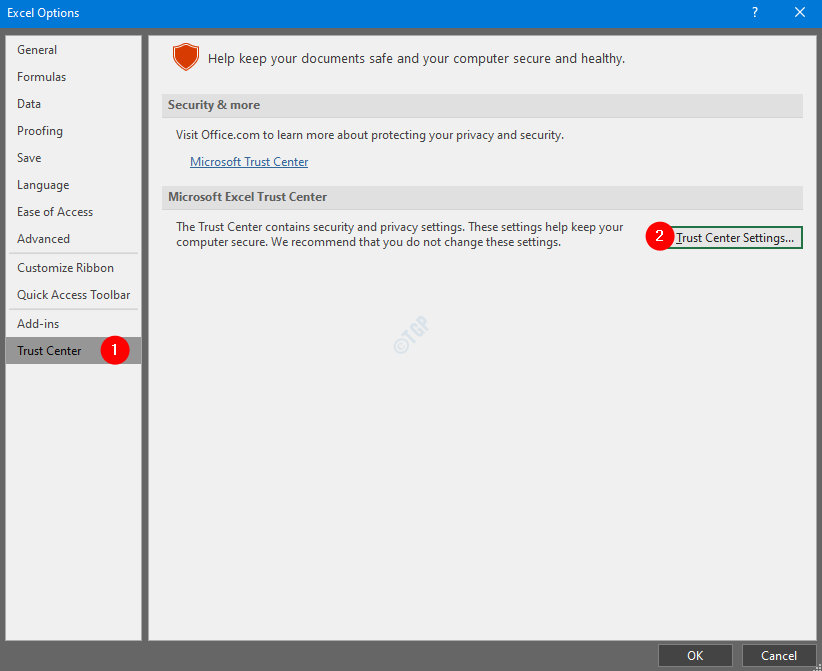
Task: Select the Formulas category
Action: click(x=42, y=77)
